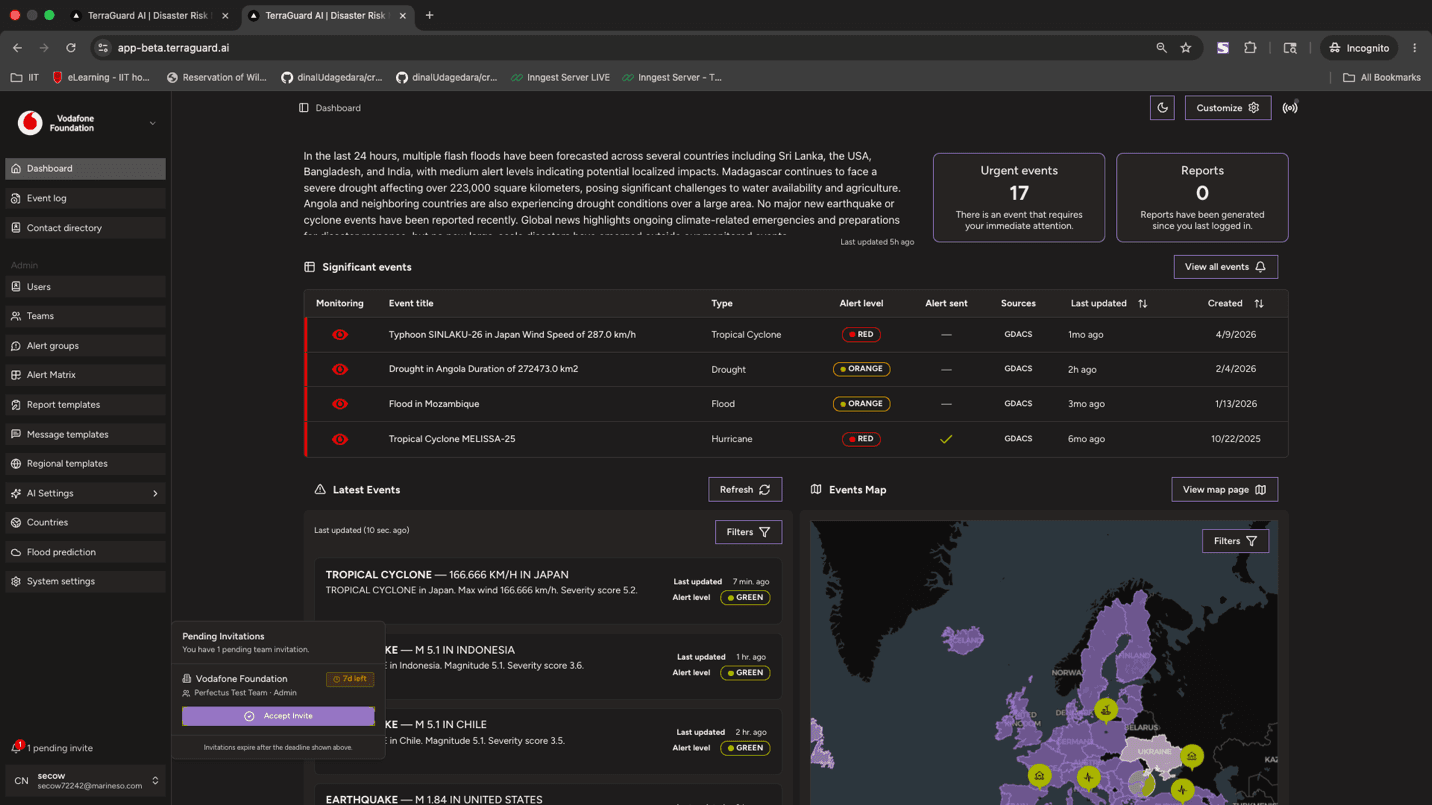Click the zoom magnifier icon in address bar
1432x805 pixels.
coord(1161,48)
